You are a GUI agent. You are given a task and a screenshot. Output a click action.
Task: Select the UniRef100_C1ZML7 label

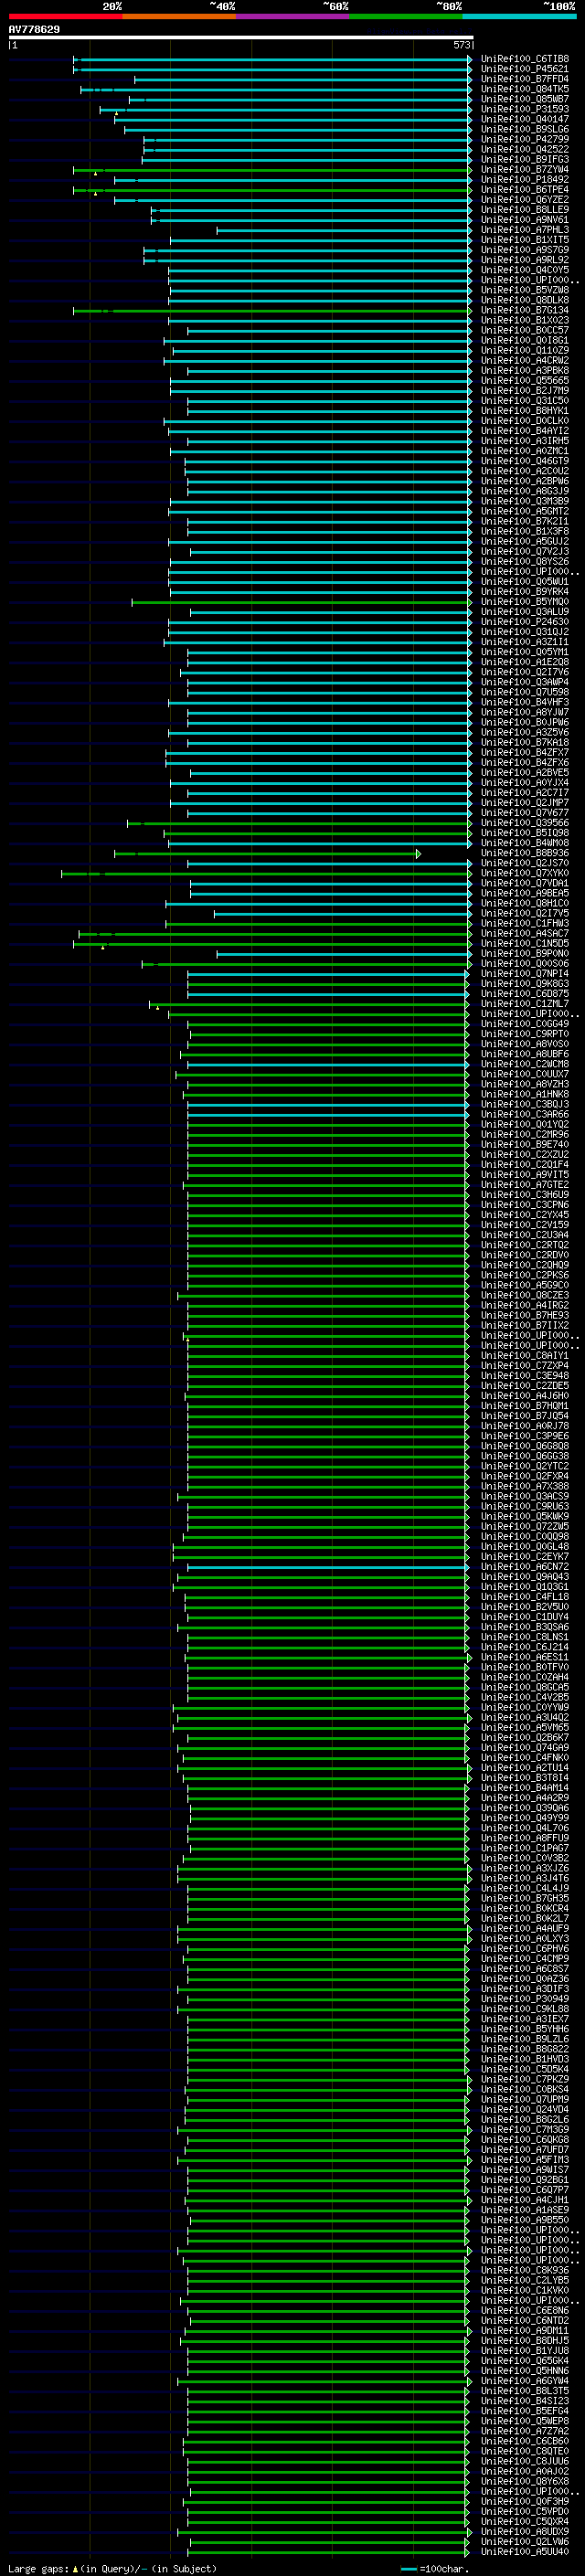pos(524,1004)
